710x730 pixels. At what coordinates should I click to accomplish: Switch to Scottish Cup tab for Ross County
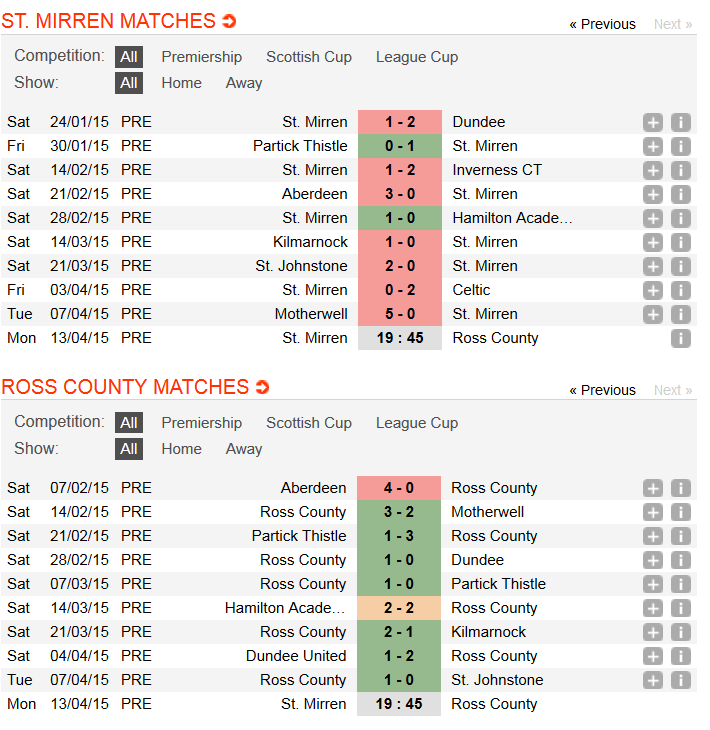(x=309, y=423)
